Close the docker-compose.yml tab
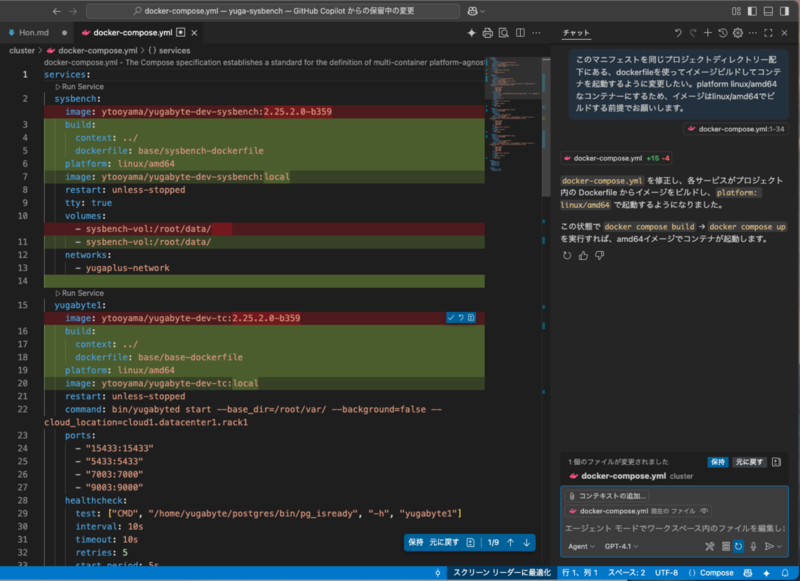The height and width of the screenshot is (581, 800). (x=194, y=33)
